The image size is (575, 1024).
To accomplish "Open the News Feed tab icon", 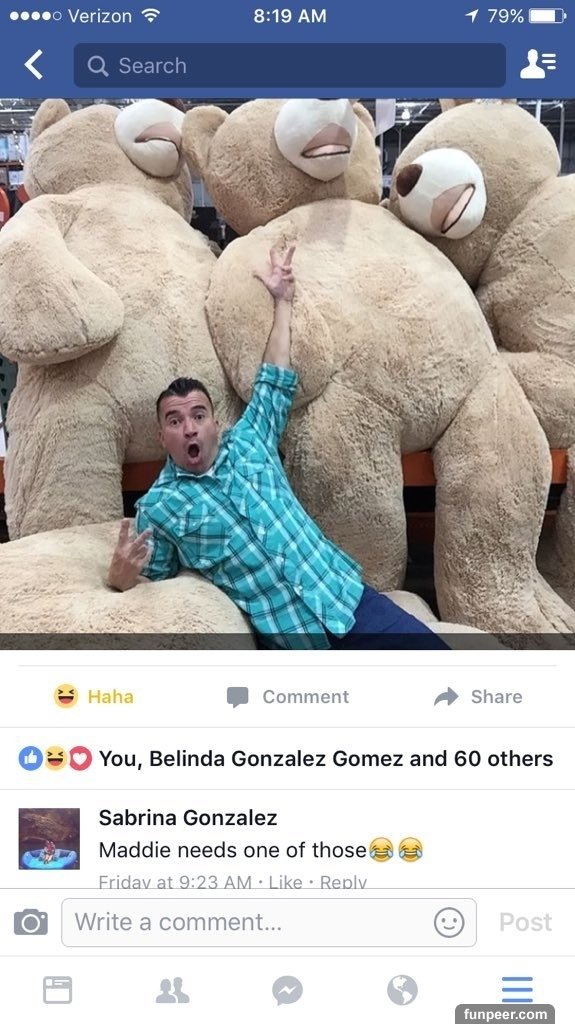I will point(58,989).
